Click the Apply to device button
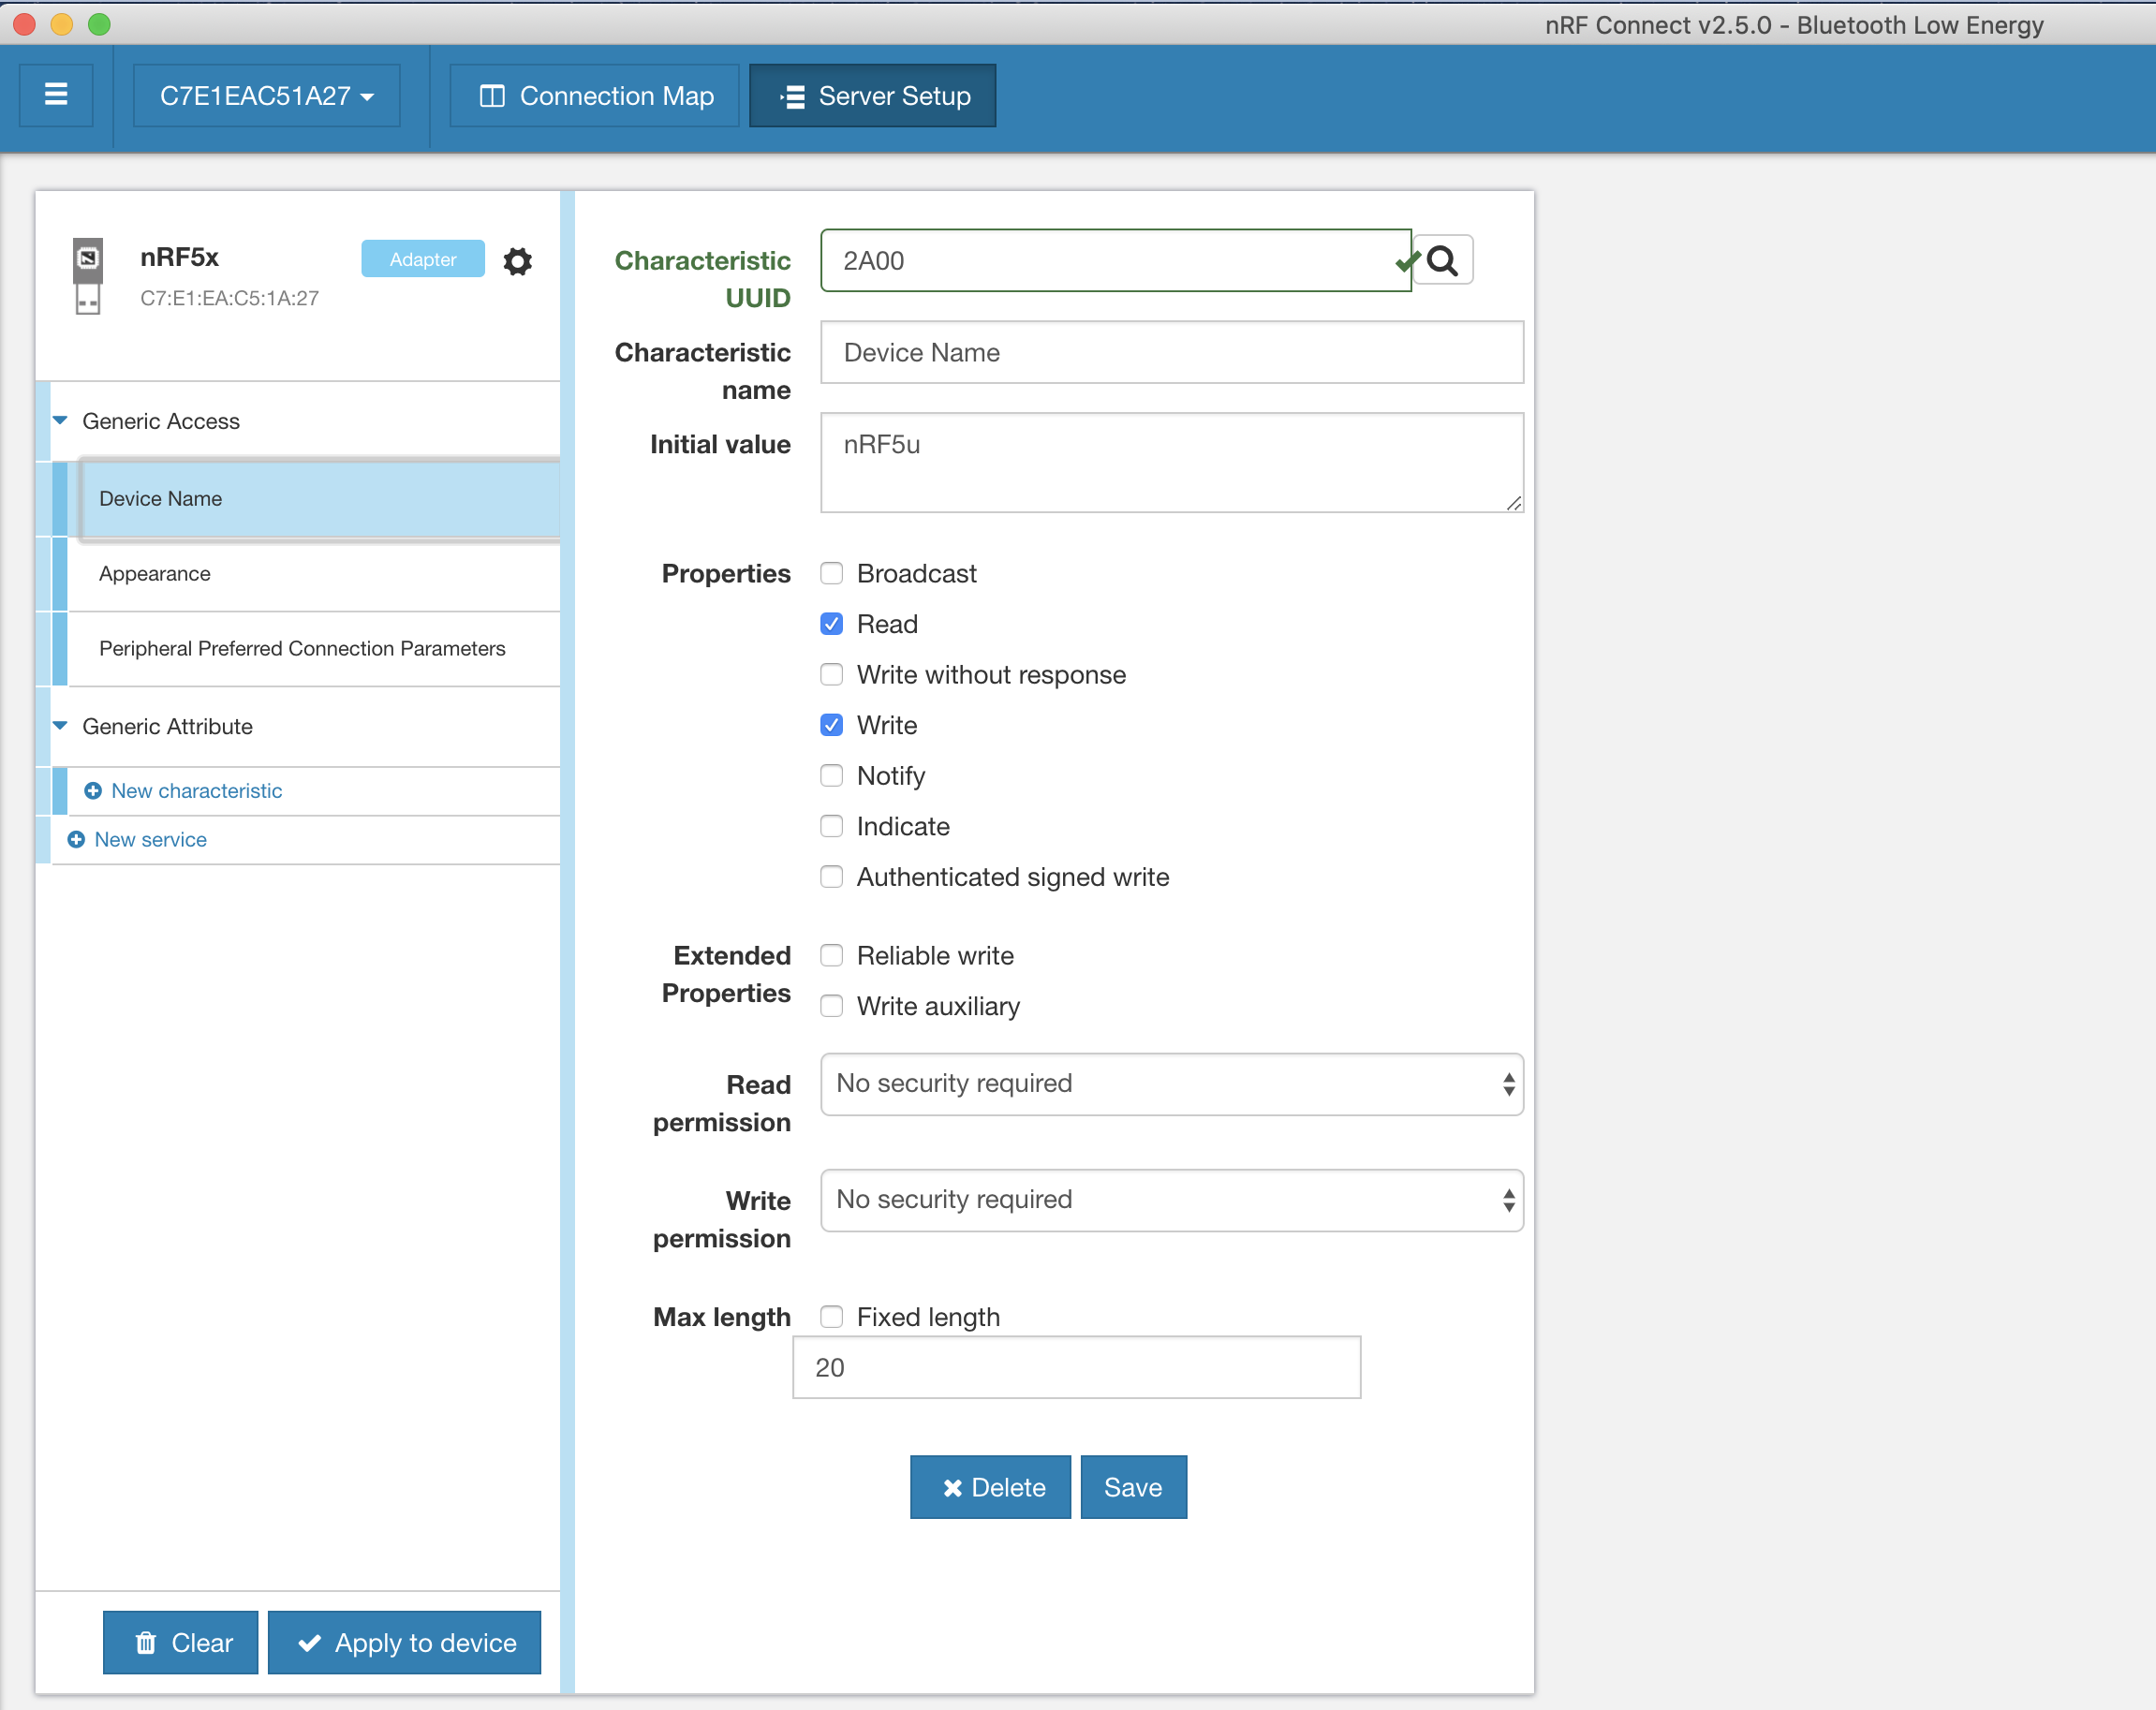Image resolution: width=2156 pixels, height=1710 pixels. 405,1643
